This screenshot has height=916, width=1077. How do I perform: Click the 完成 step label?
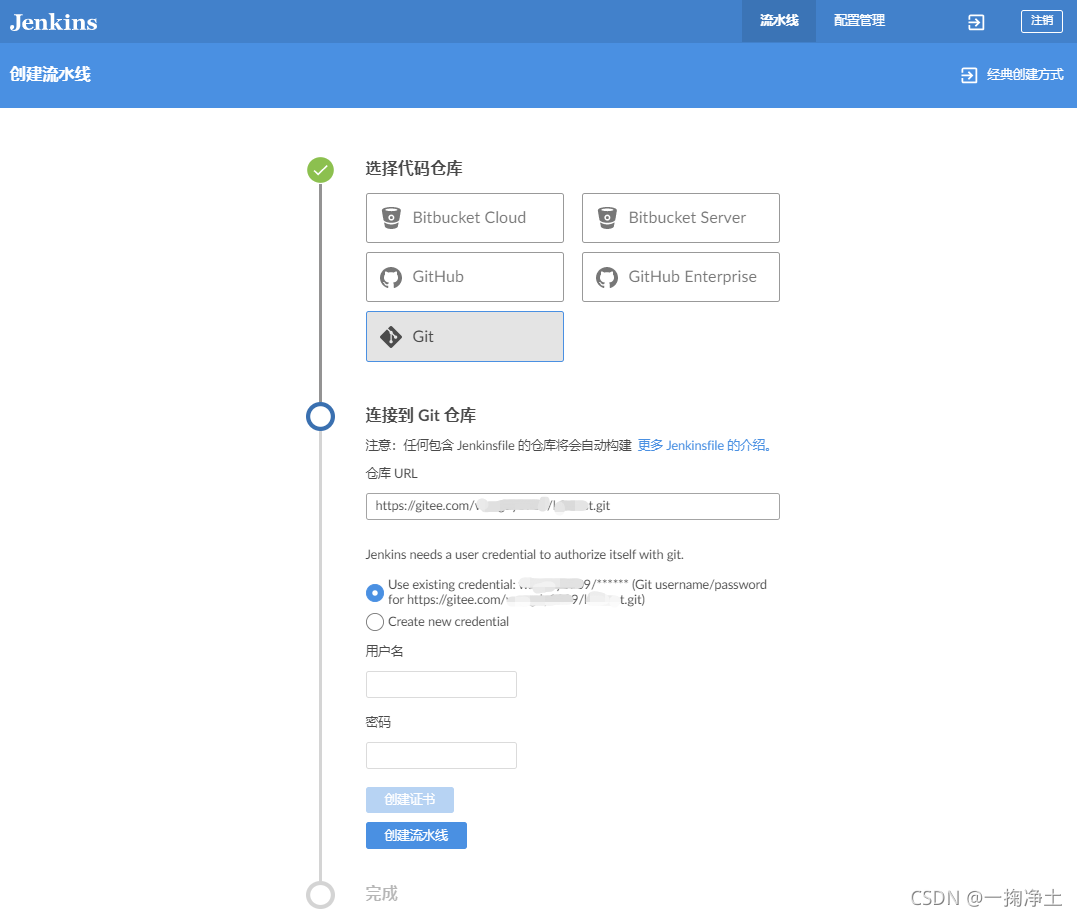tap(381, 893)
